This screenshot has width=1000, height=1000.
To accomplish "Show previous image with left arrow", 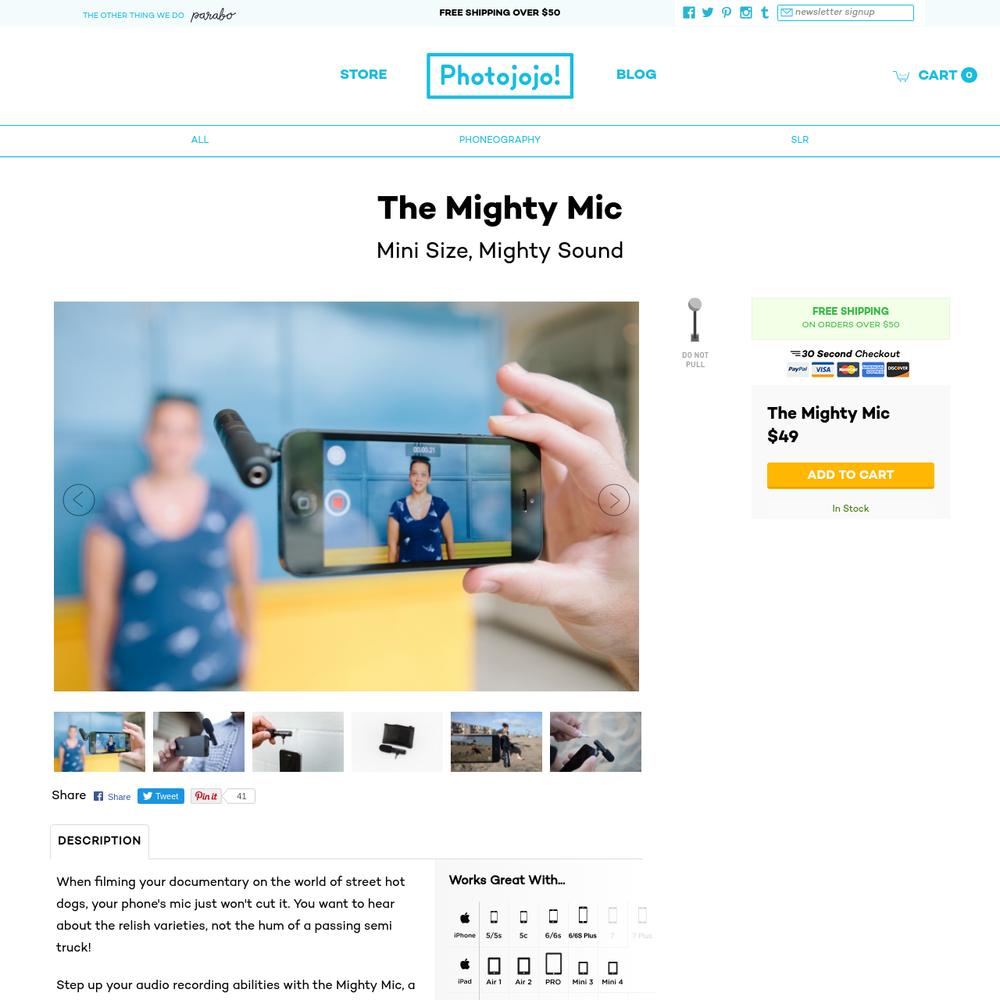I will pyautogui.click(x=79, y=500).
